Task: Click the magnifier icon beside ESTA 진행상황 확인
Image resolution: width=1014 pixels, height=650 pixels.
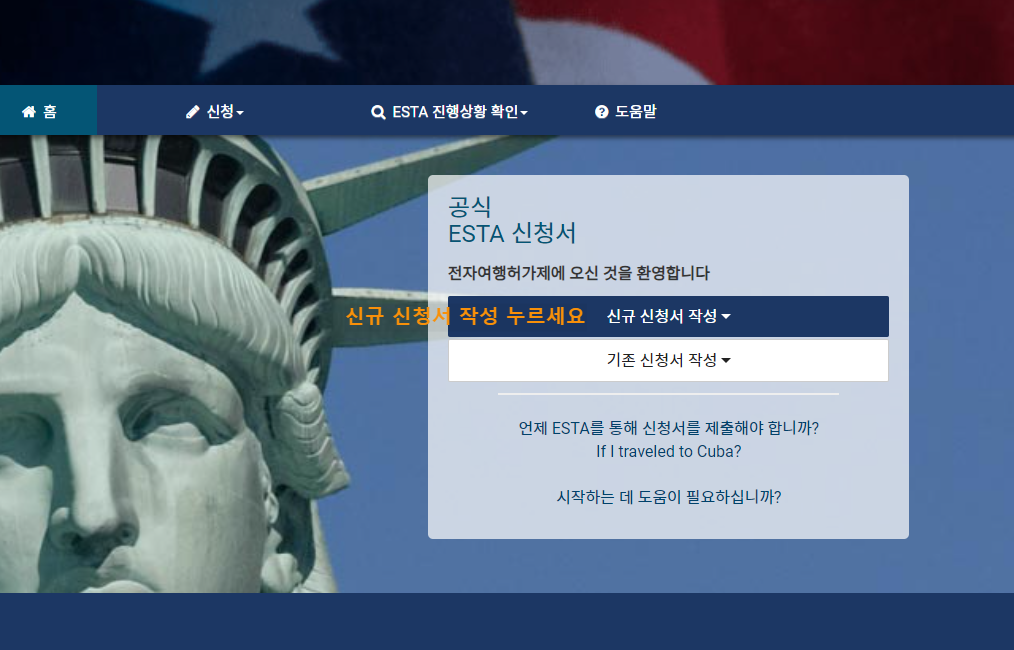Action: pos(378,113)
